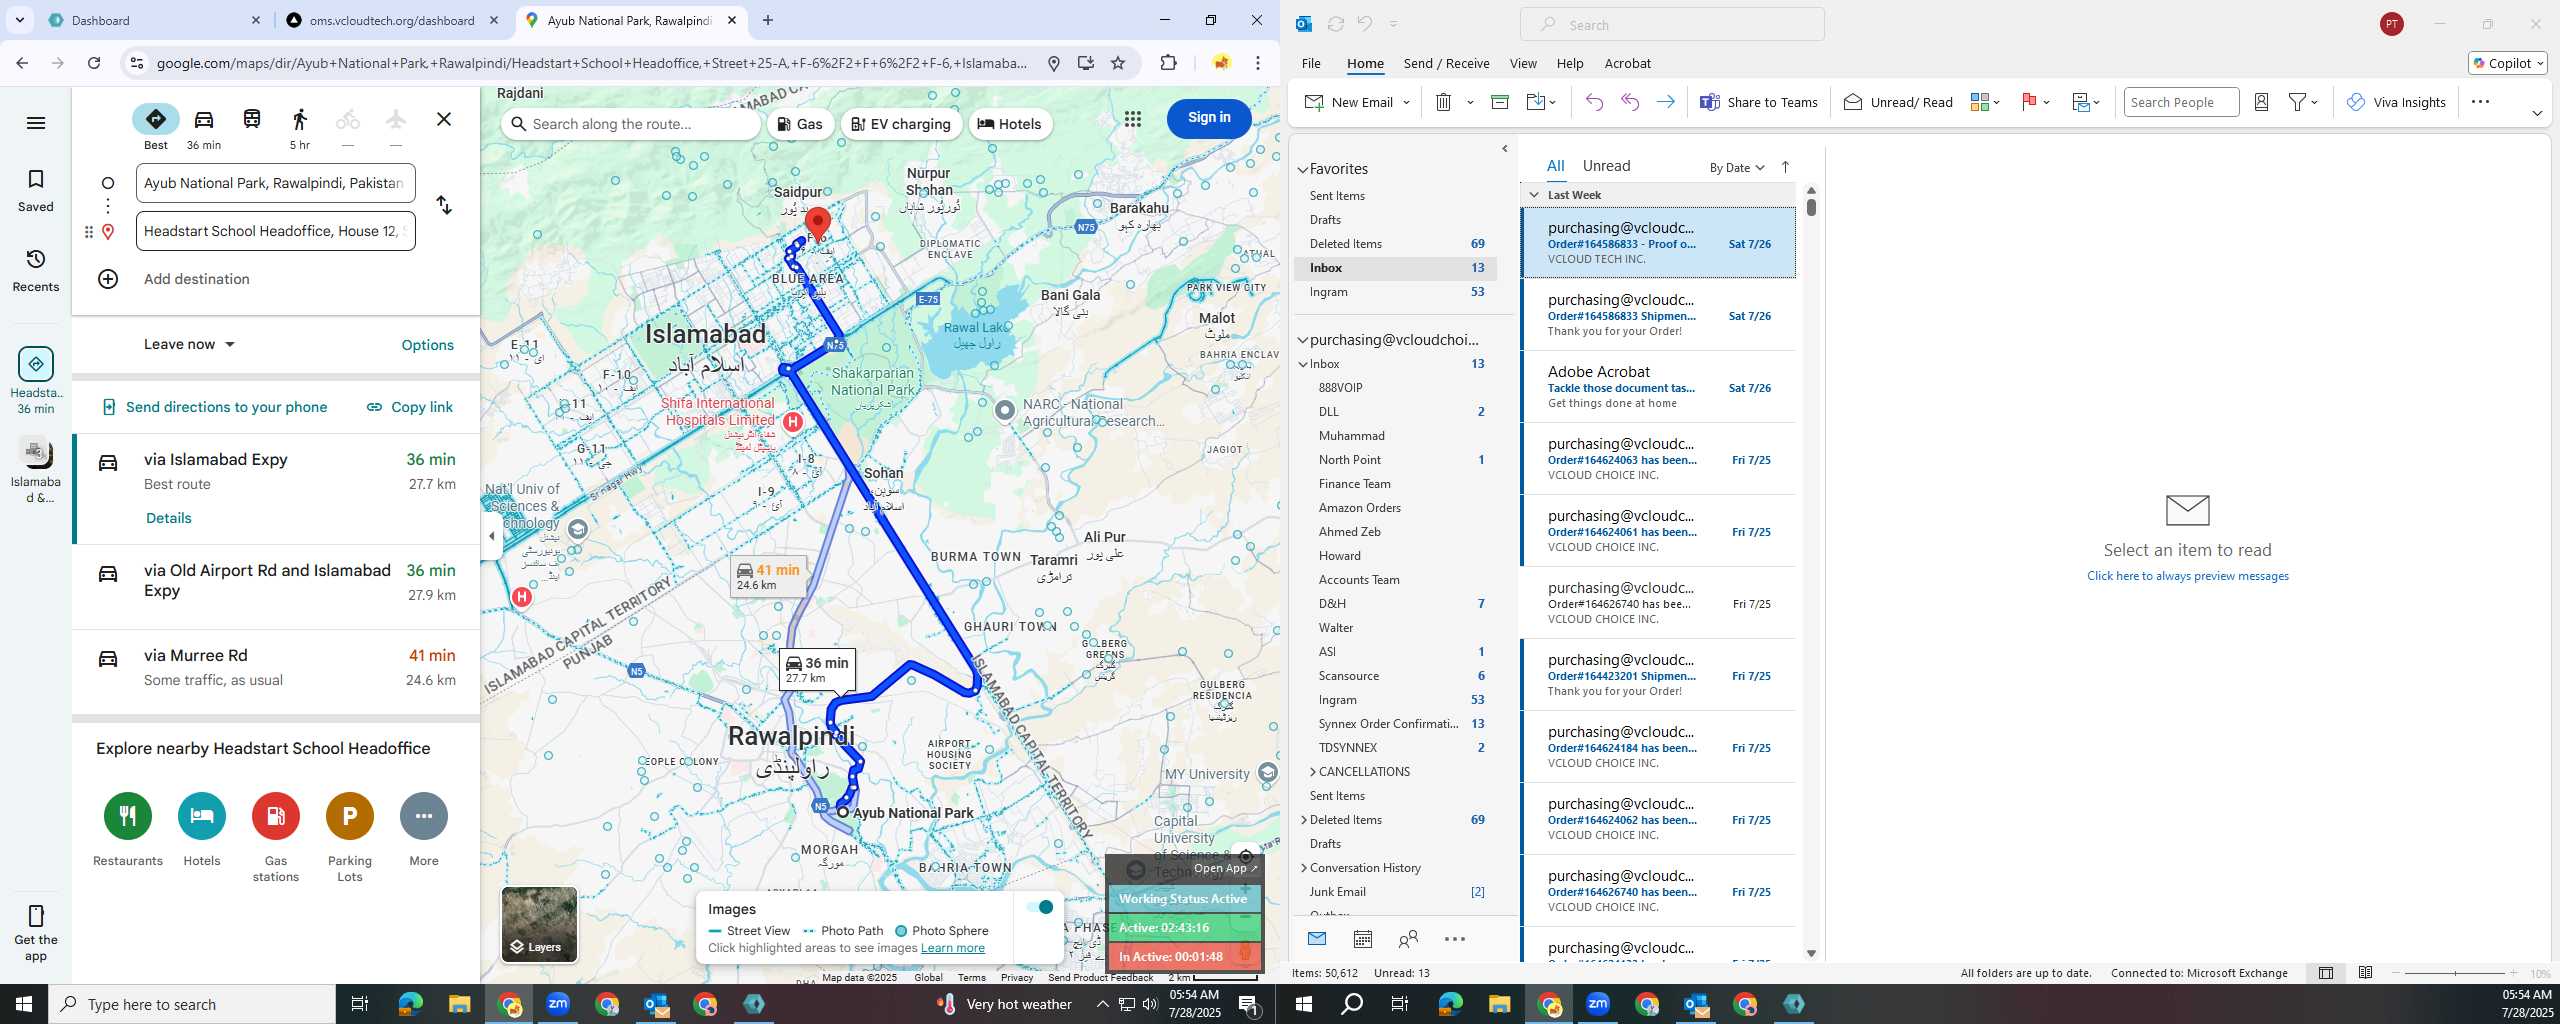Click Copy link

tap(410, 407)
